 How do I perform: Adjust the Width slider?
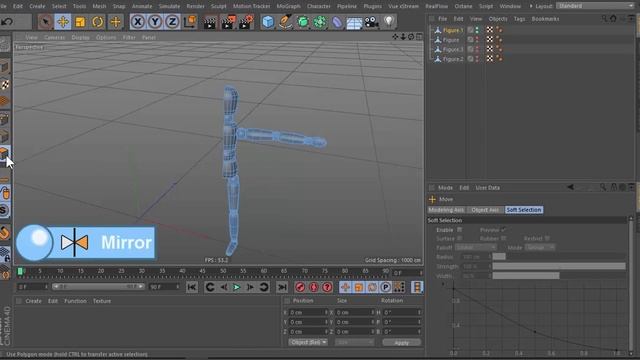[x=559, y=276]
